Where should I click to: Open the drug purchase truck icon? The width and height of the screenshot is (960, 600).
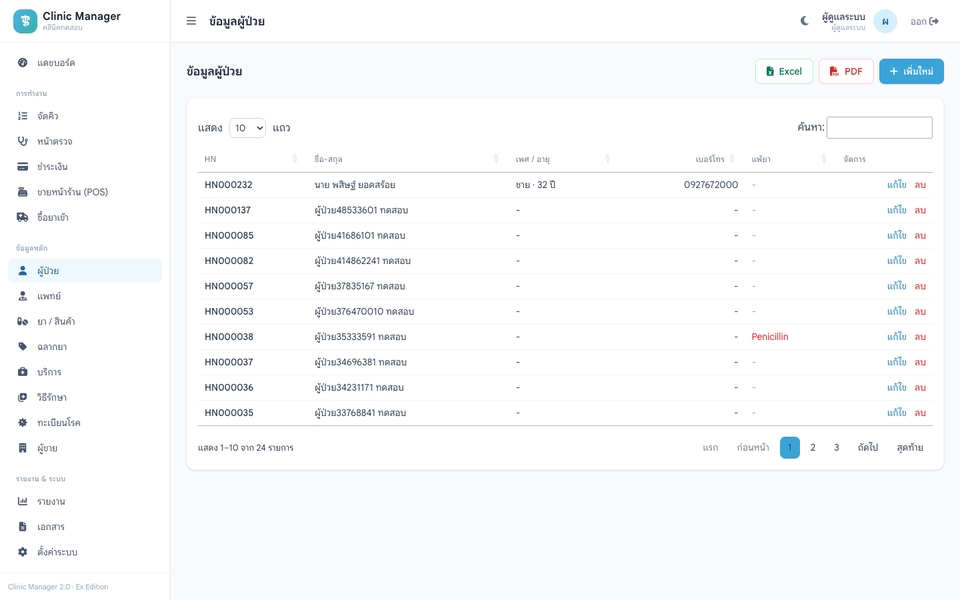click(23, 217)
